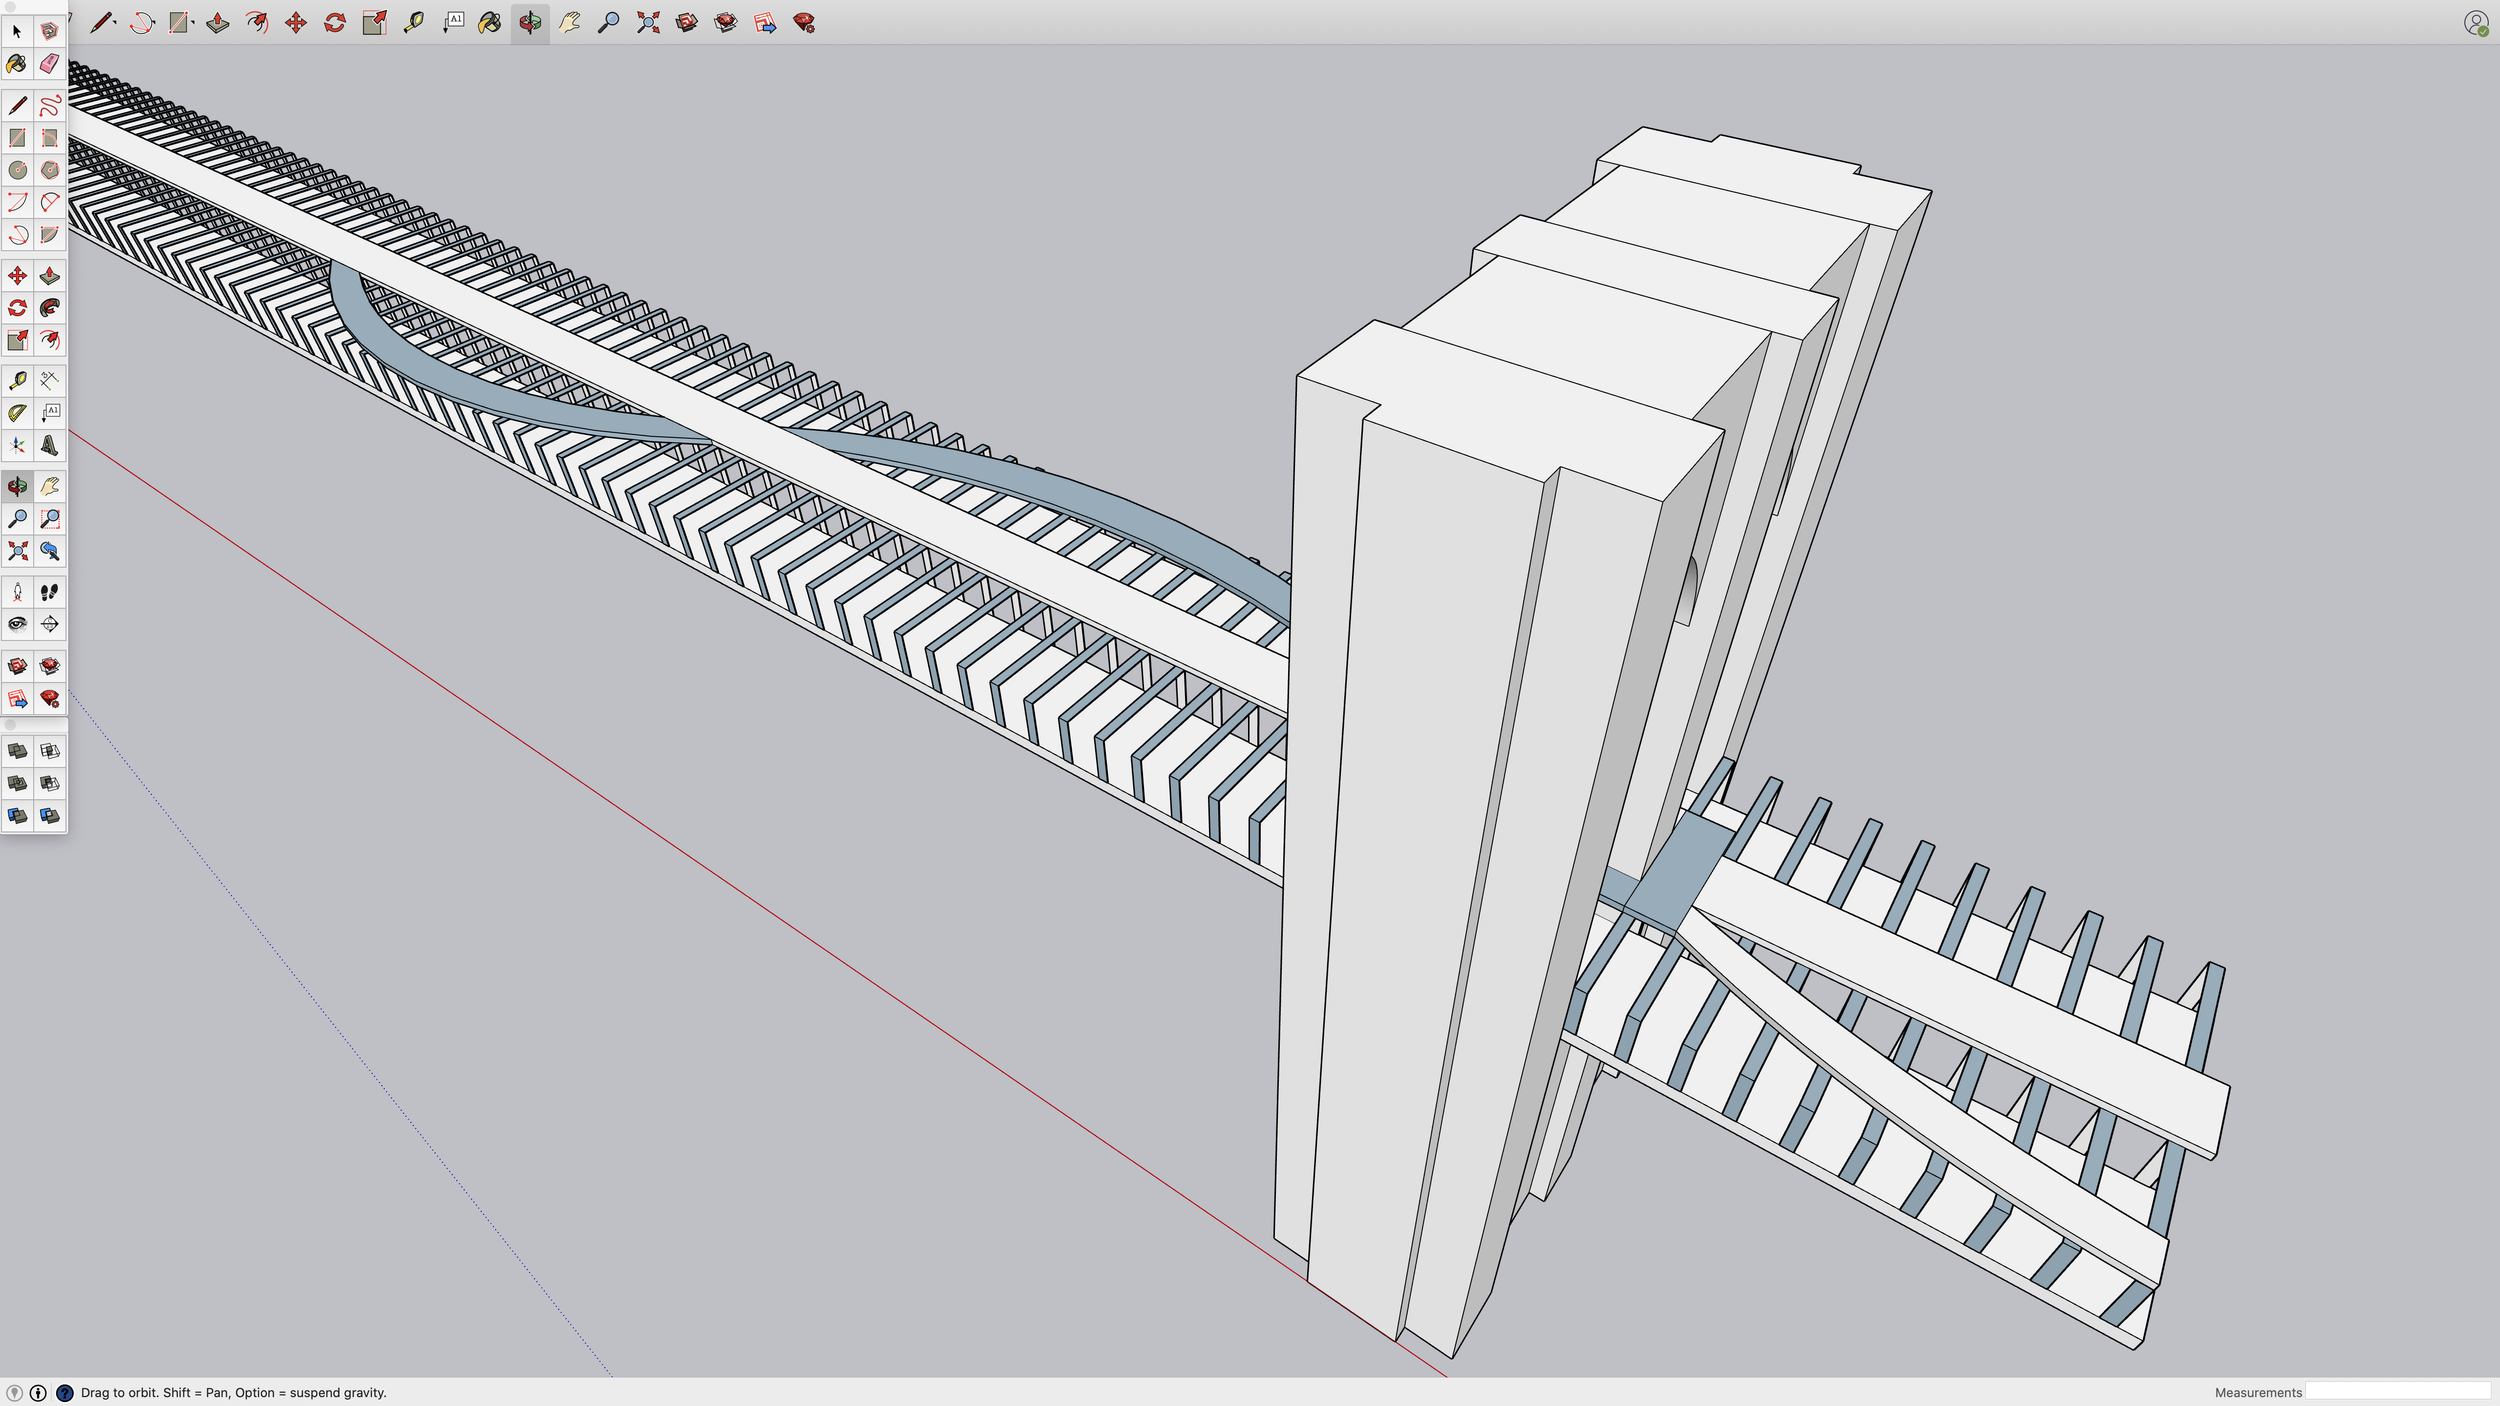Select the arrow Select tool

16,31
